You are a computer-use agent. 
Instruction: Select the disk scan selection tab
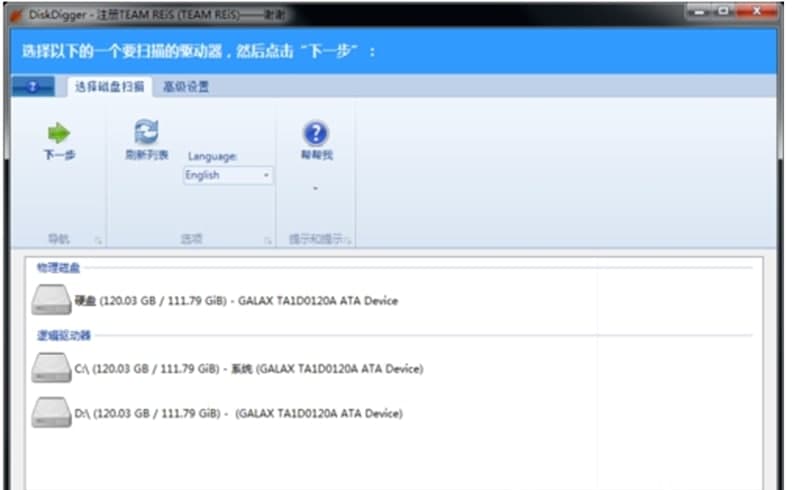coord(109,86)
